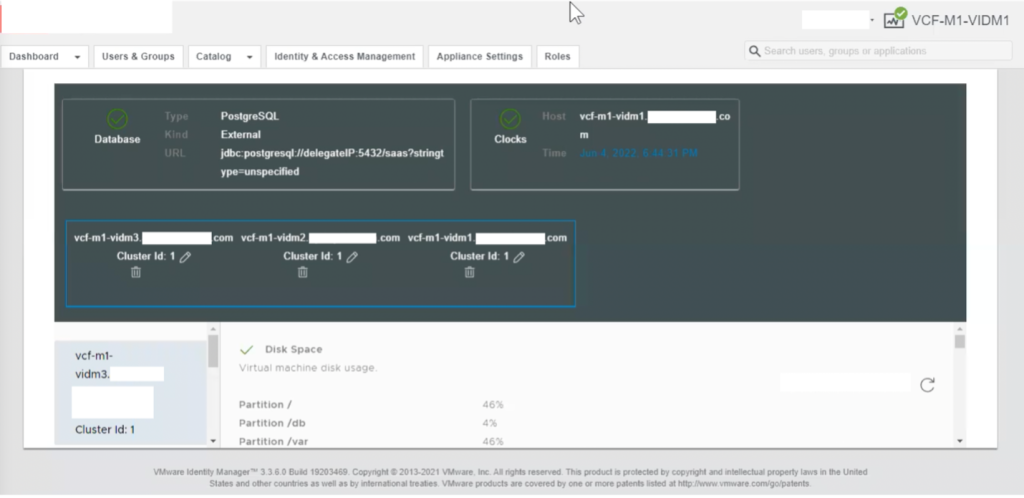This screenshot has height=498, width=1024.
Task: Click the clocks host vcf-m1-vidm1 value
Action: click(x=654, y=125)
